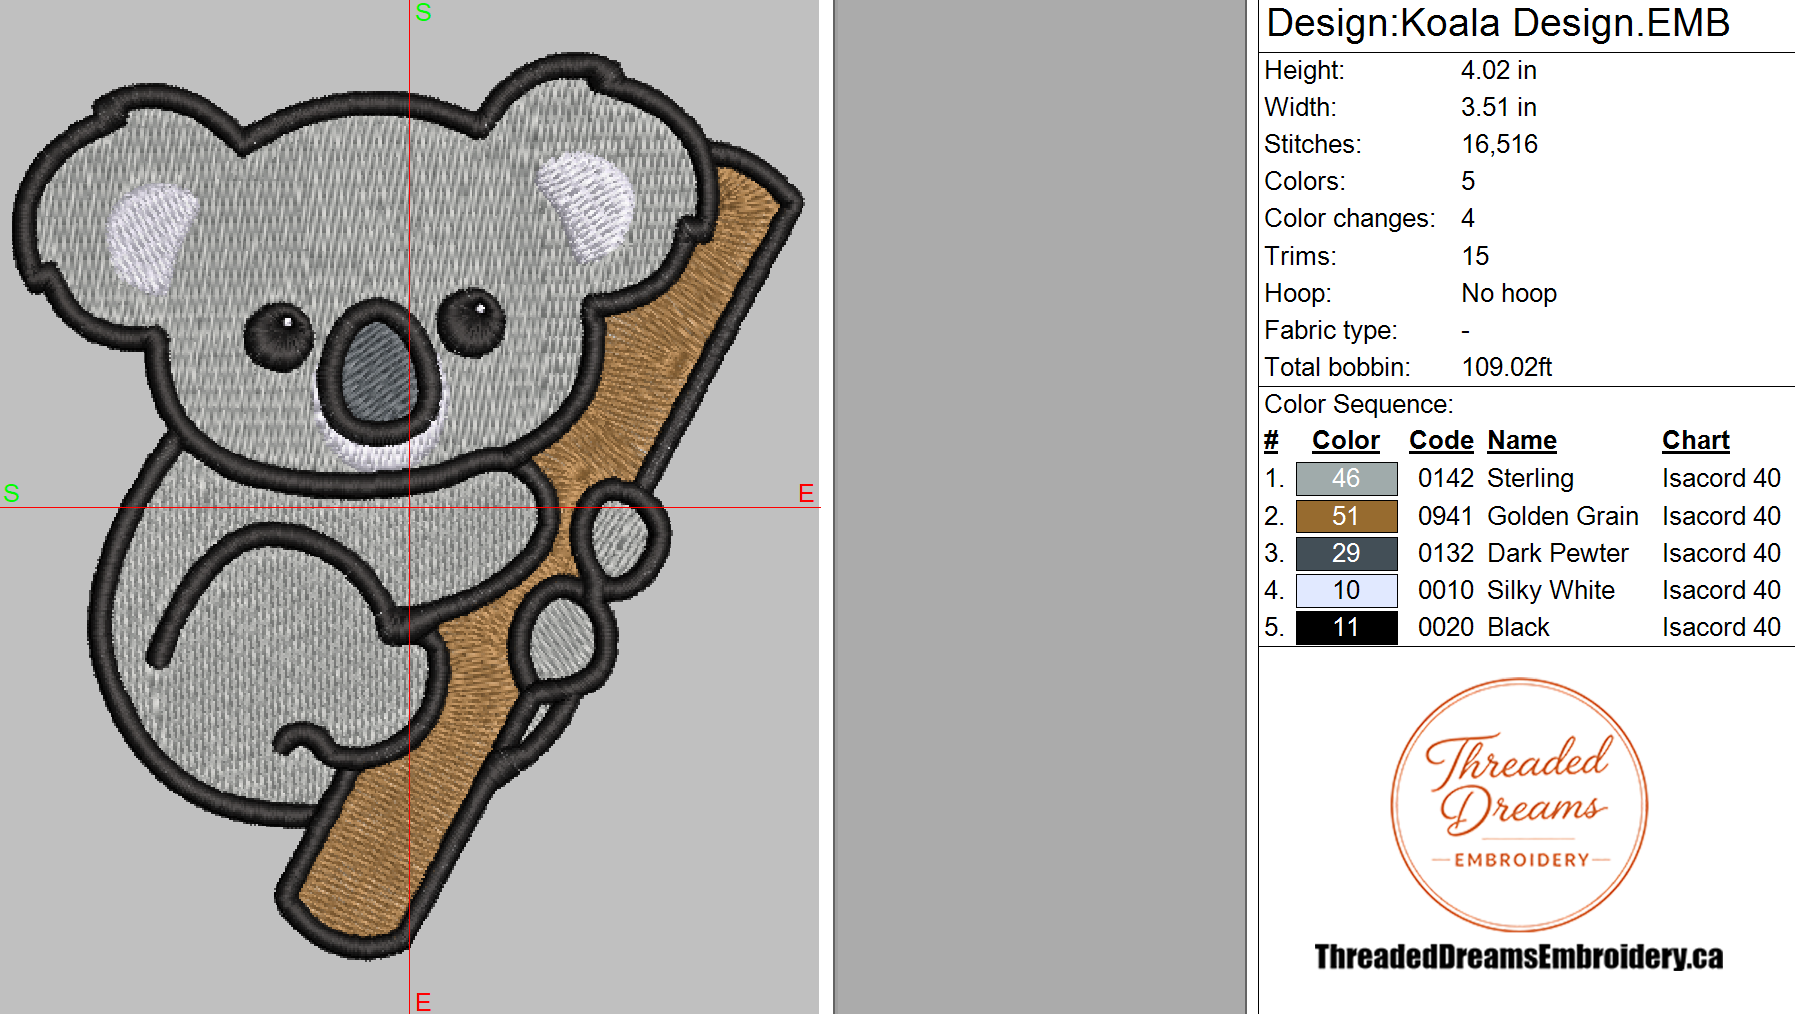Click the Black swatch numbered 11
The image size is (1795, 1014).
point(1346,627)
